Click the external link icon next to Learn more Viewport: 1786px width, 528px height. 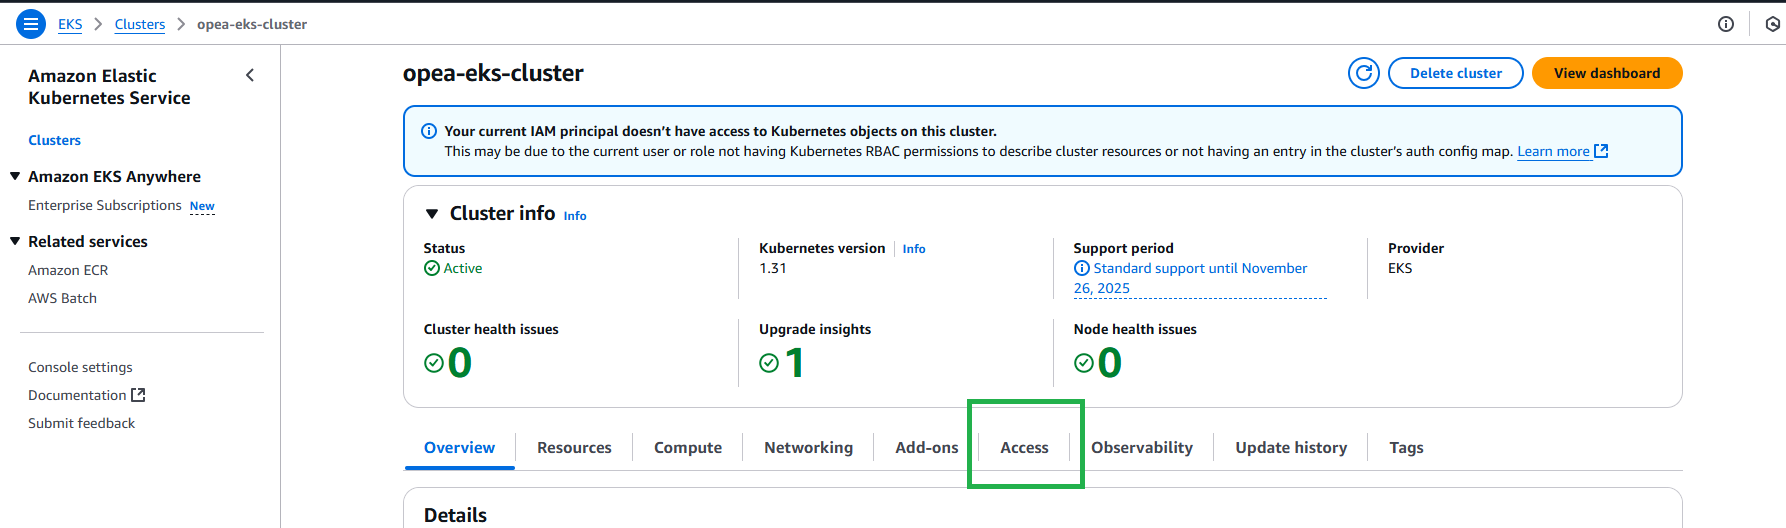[x=1601, y=151]
